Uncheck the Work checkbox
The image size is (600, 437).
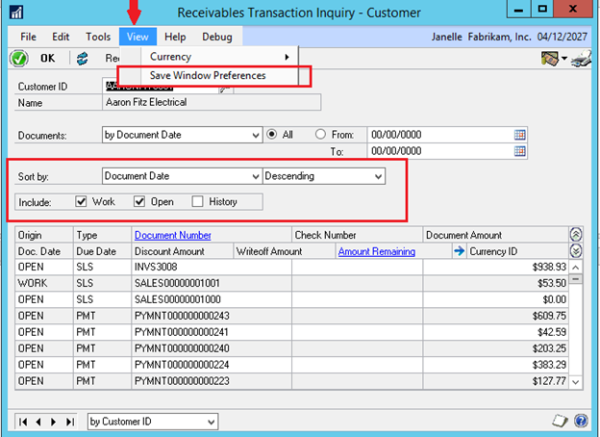tap(83, 202)
